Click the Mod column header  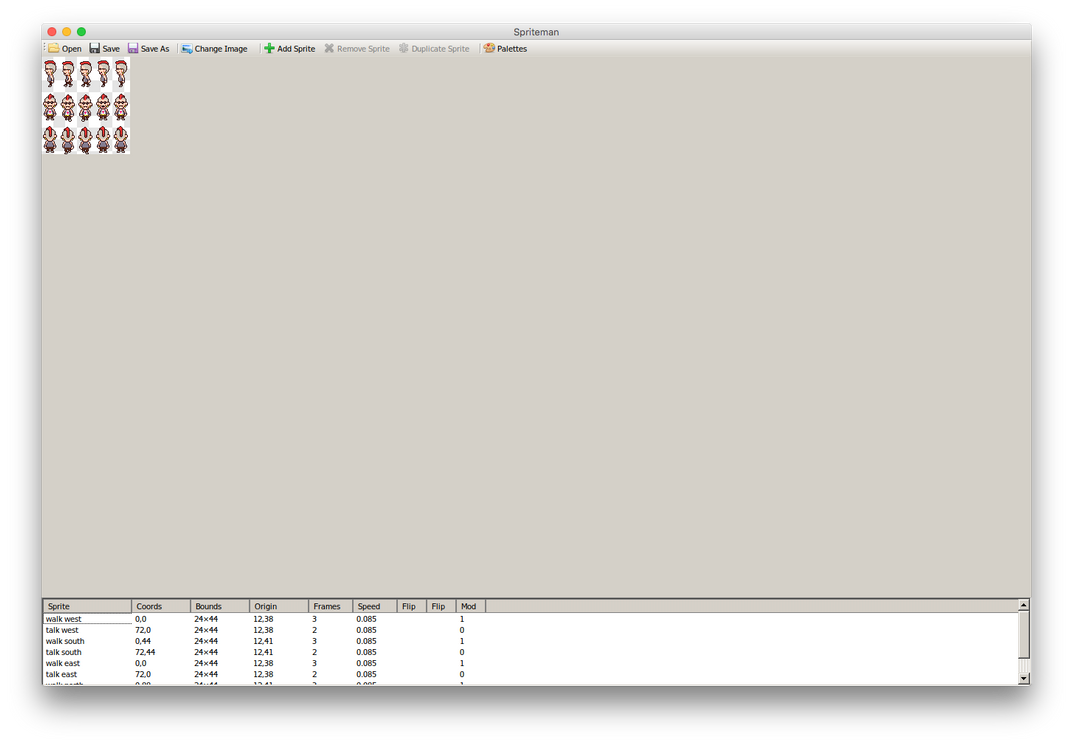click(470, 606)
